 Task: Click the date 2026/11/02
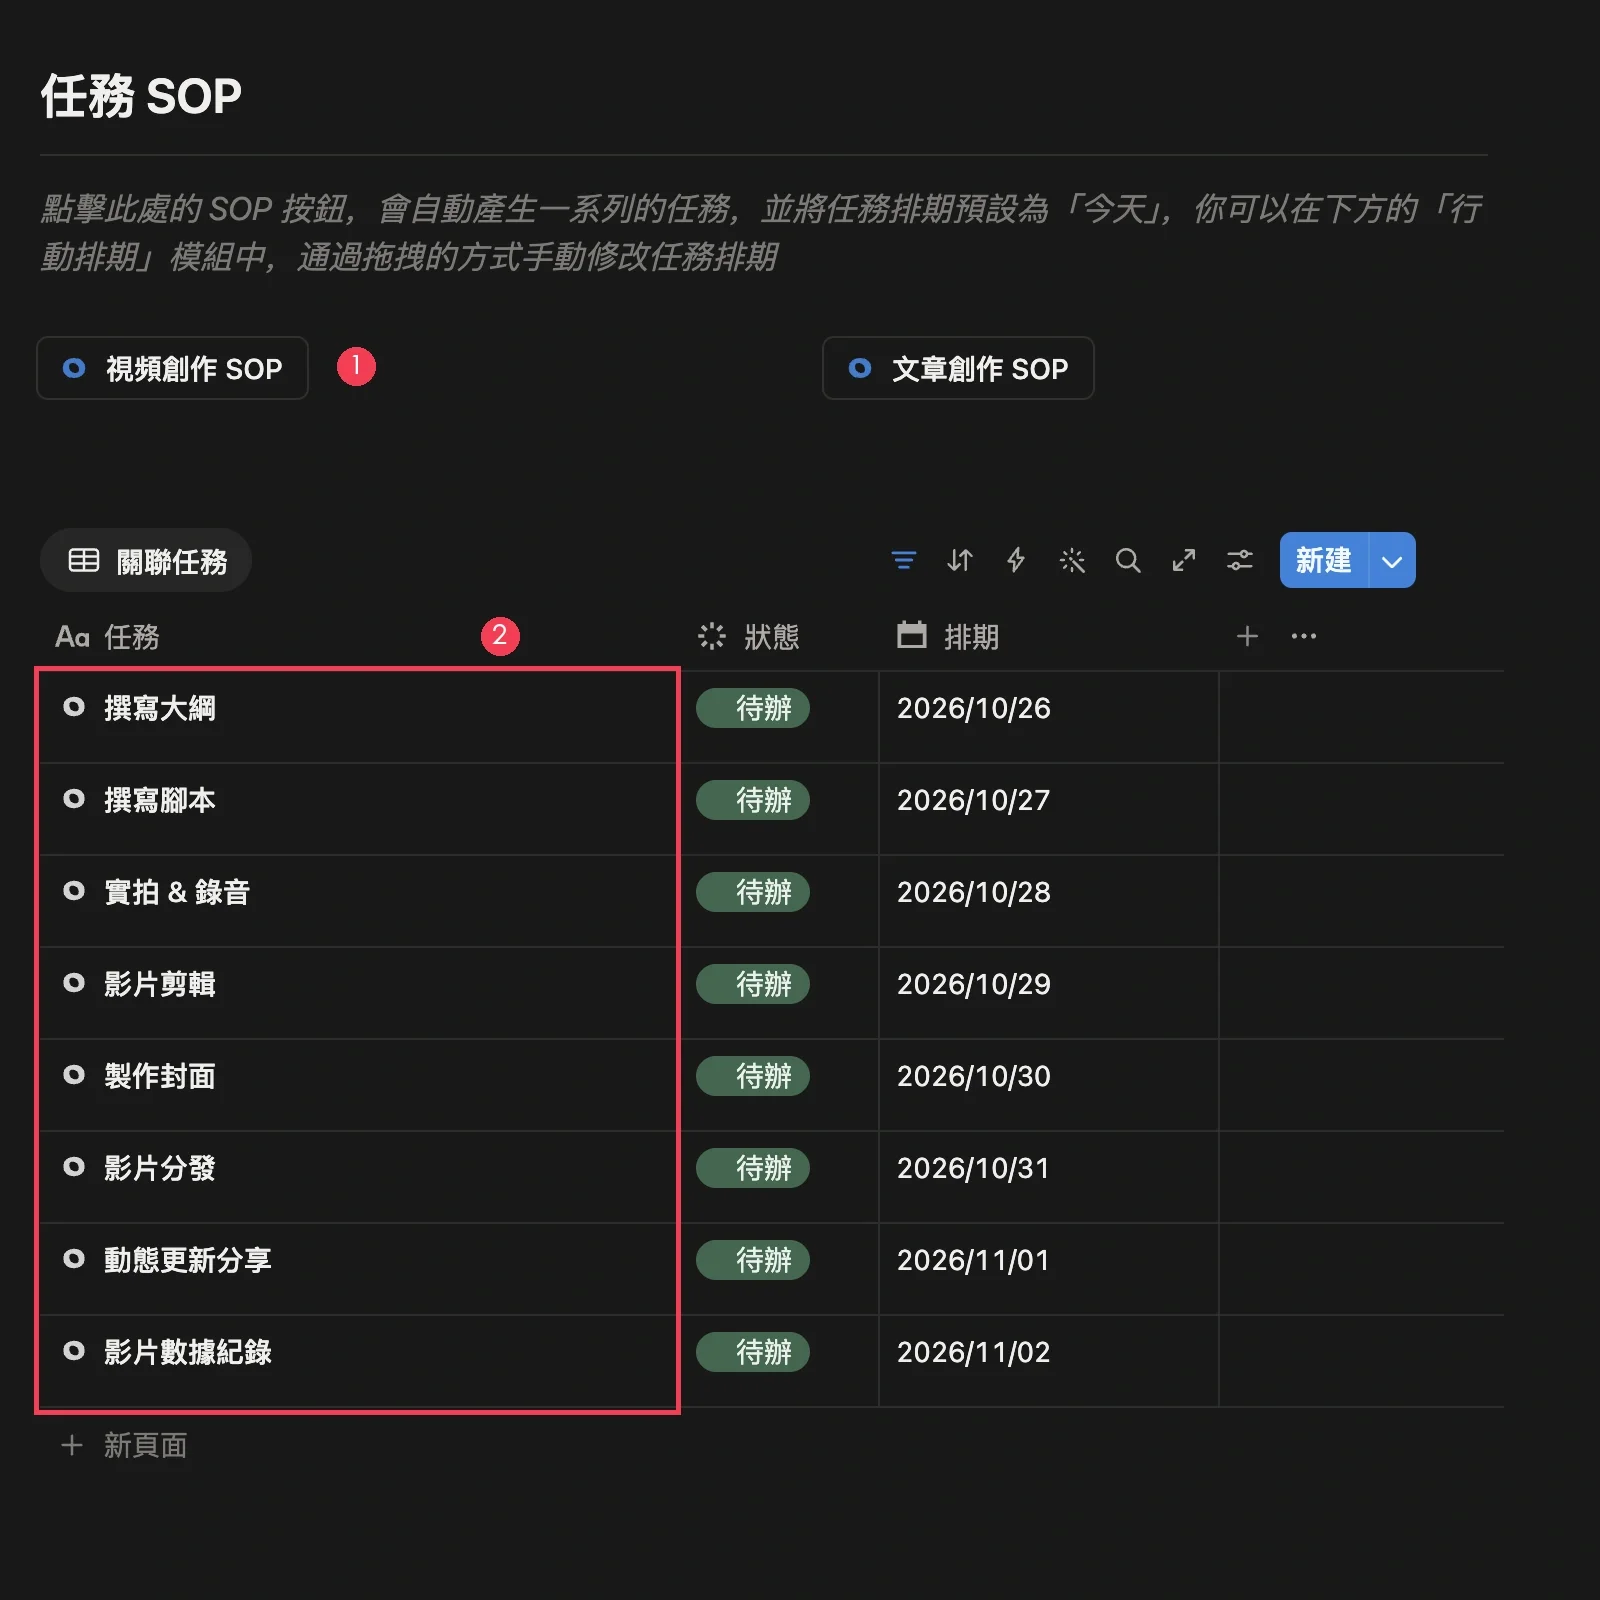click(x=974, y=1352)
